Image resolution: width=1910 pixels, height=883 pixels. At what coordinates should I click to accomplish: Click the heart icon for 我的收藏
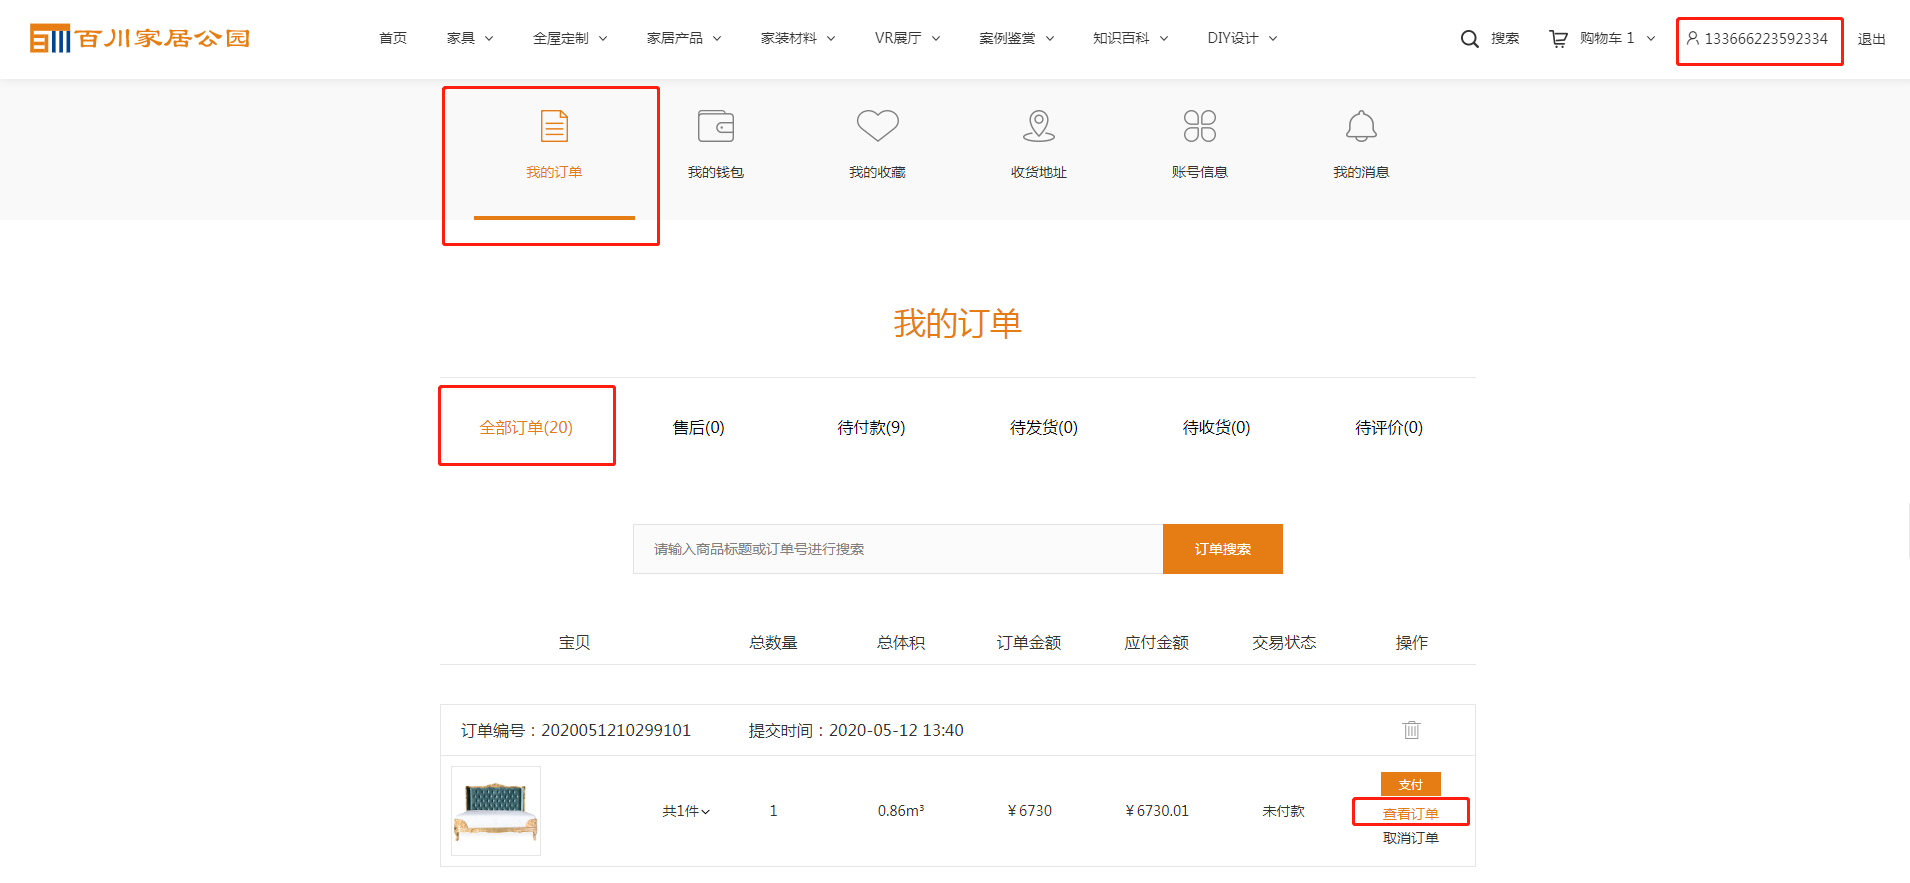pos(877,126)
